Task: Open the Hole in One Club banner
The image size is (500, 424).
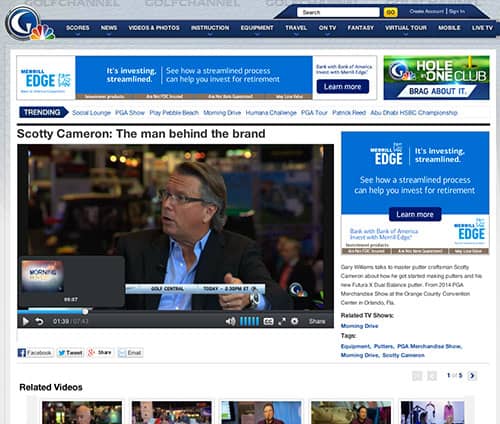Action: [437, 78]
